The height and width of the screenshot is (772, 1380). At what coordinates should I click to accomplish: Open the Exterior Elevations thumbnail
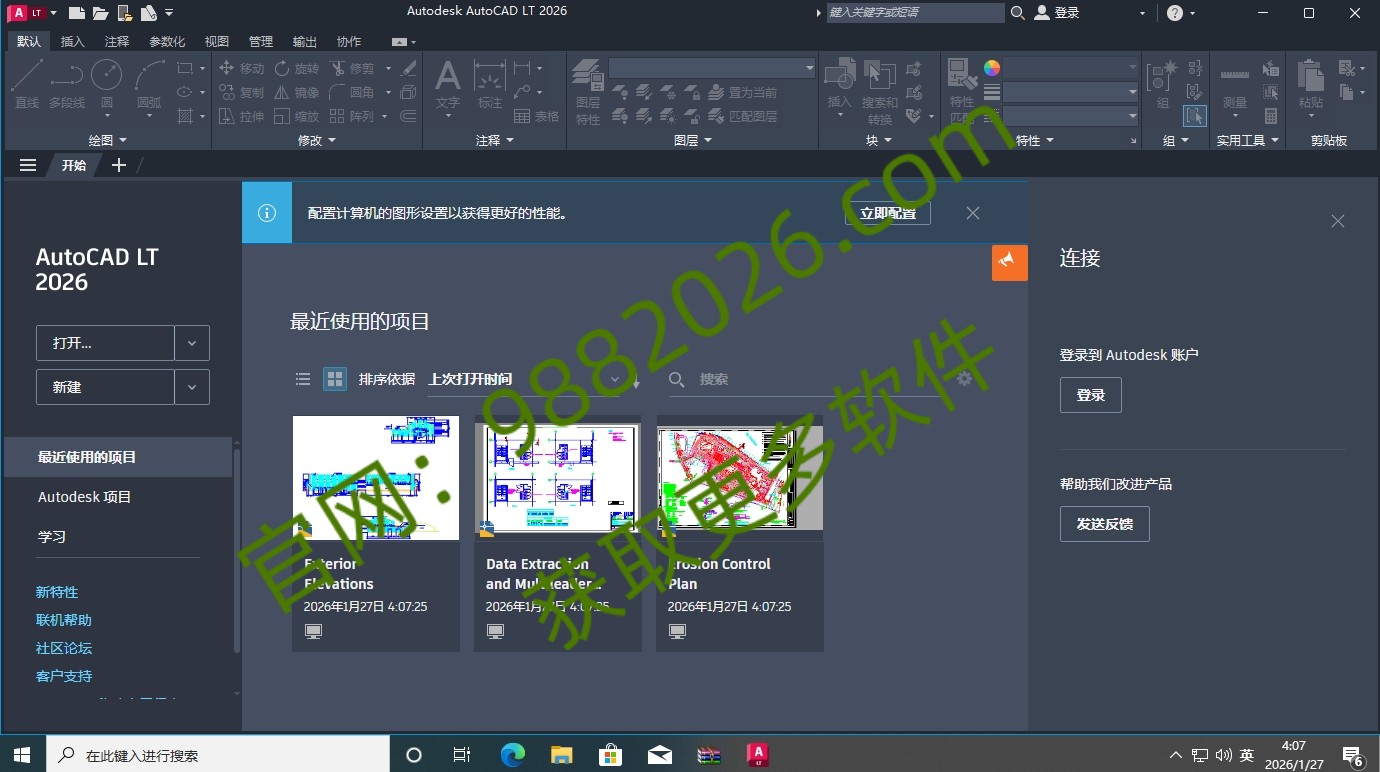pyautogui.click(x=376, y=478)
